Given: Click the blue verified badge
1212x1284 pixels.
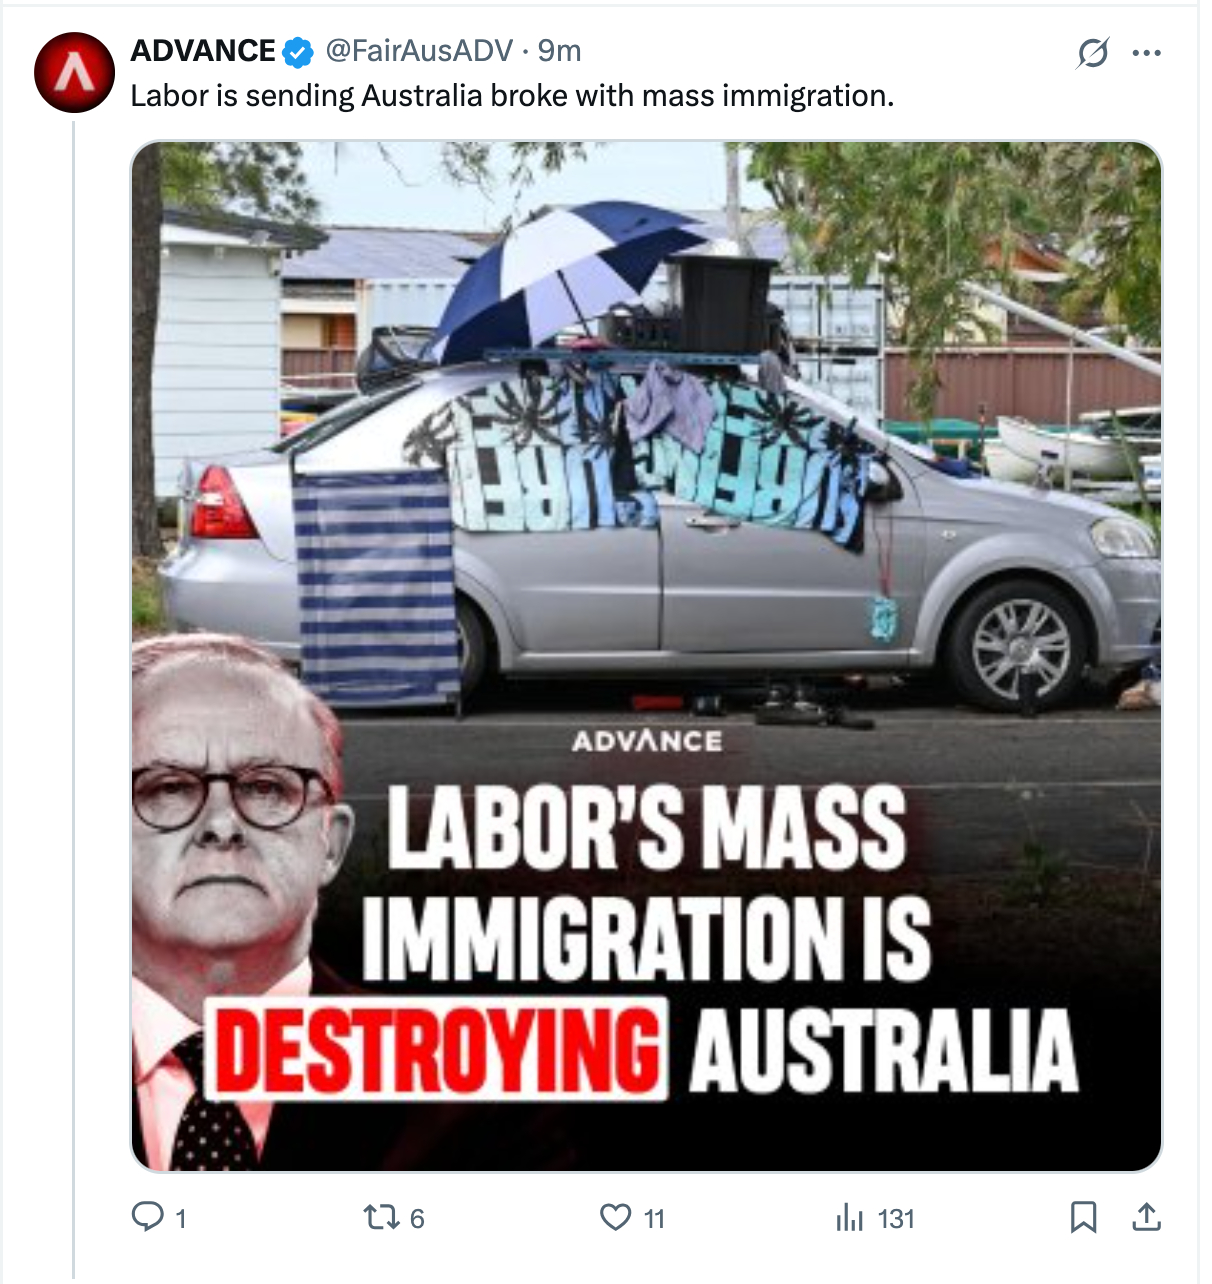Looking at the screenshot, I should pos(298,51).
